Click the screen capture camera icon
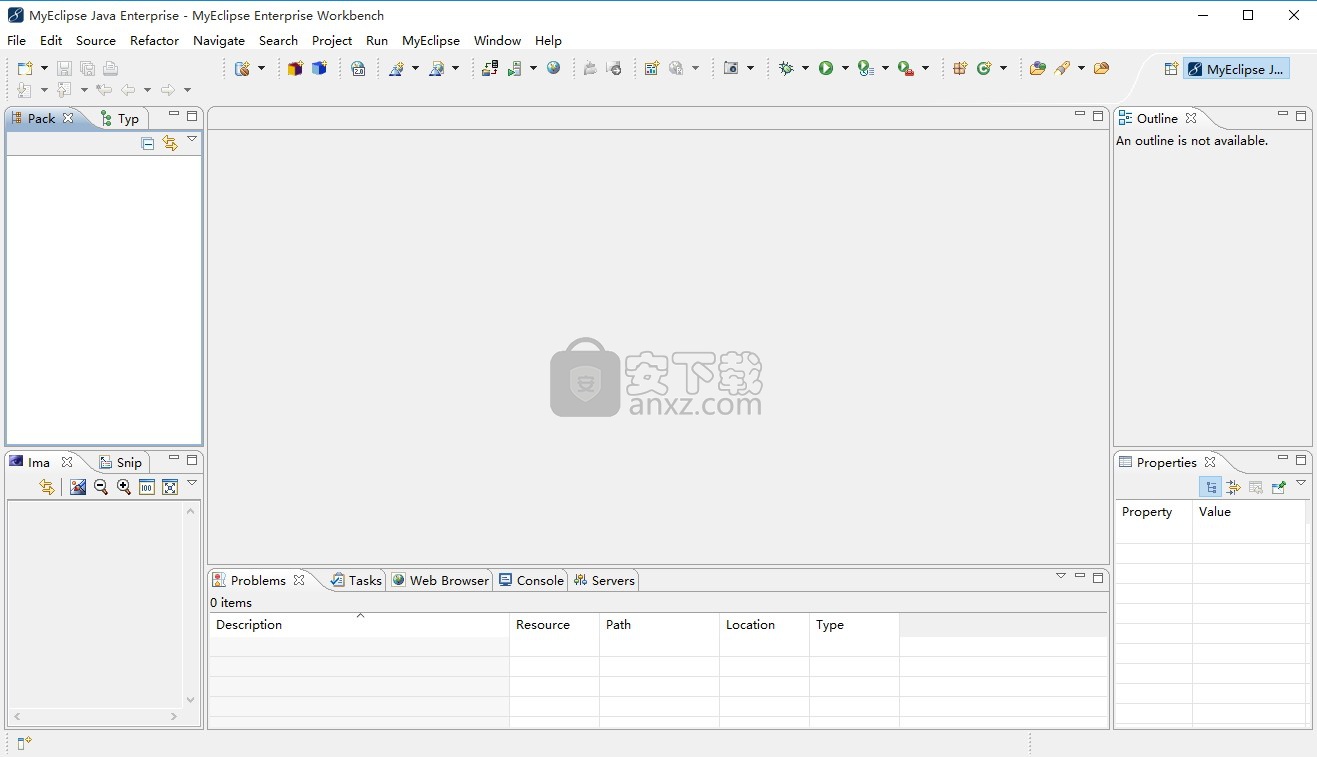This screenshot has width=1317, height=757. click(x=731, y=68)
